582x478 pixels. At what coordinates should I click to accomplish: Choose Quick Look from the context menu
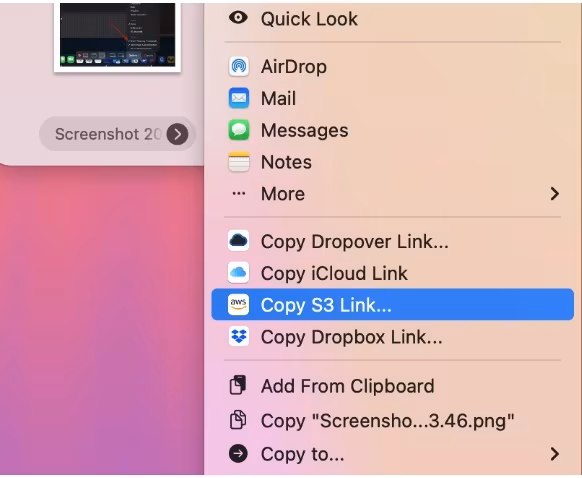click(392, 19)
